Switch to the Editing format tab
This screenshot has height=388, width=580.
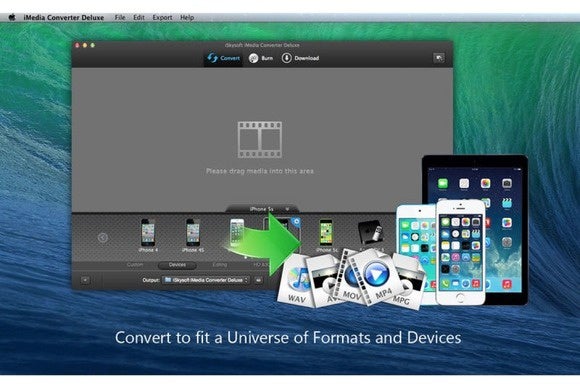coord(220,265)
